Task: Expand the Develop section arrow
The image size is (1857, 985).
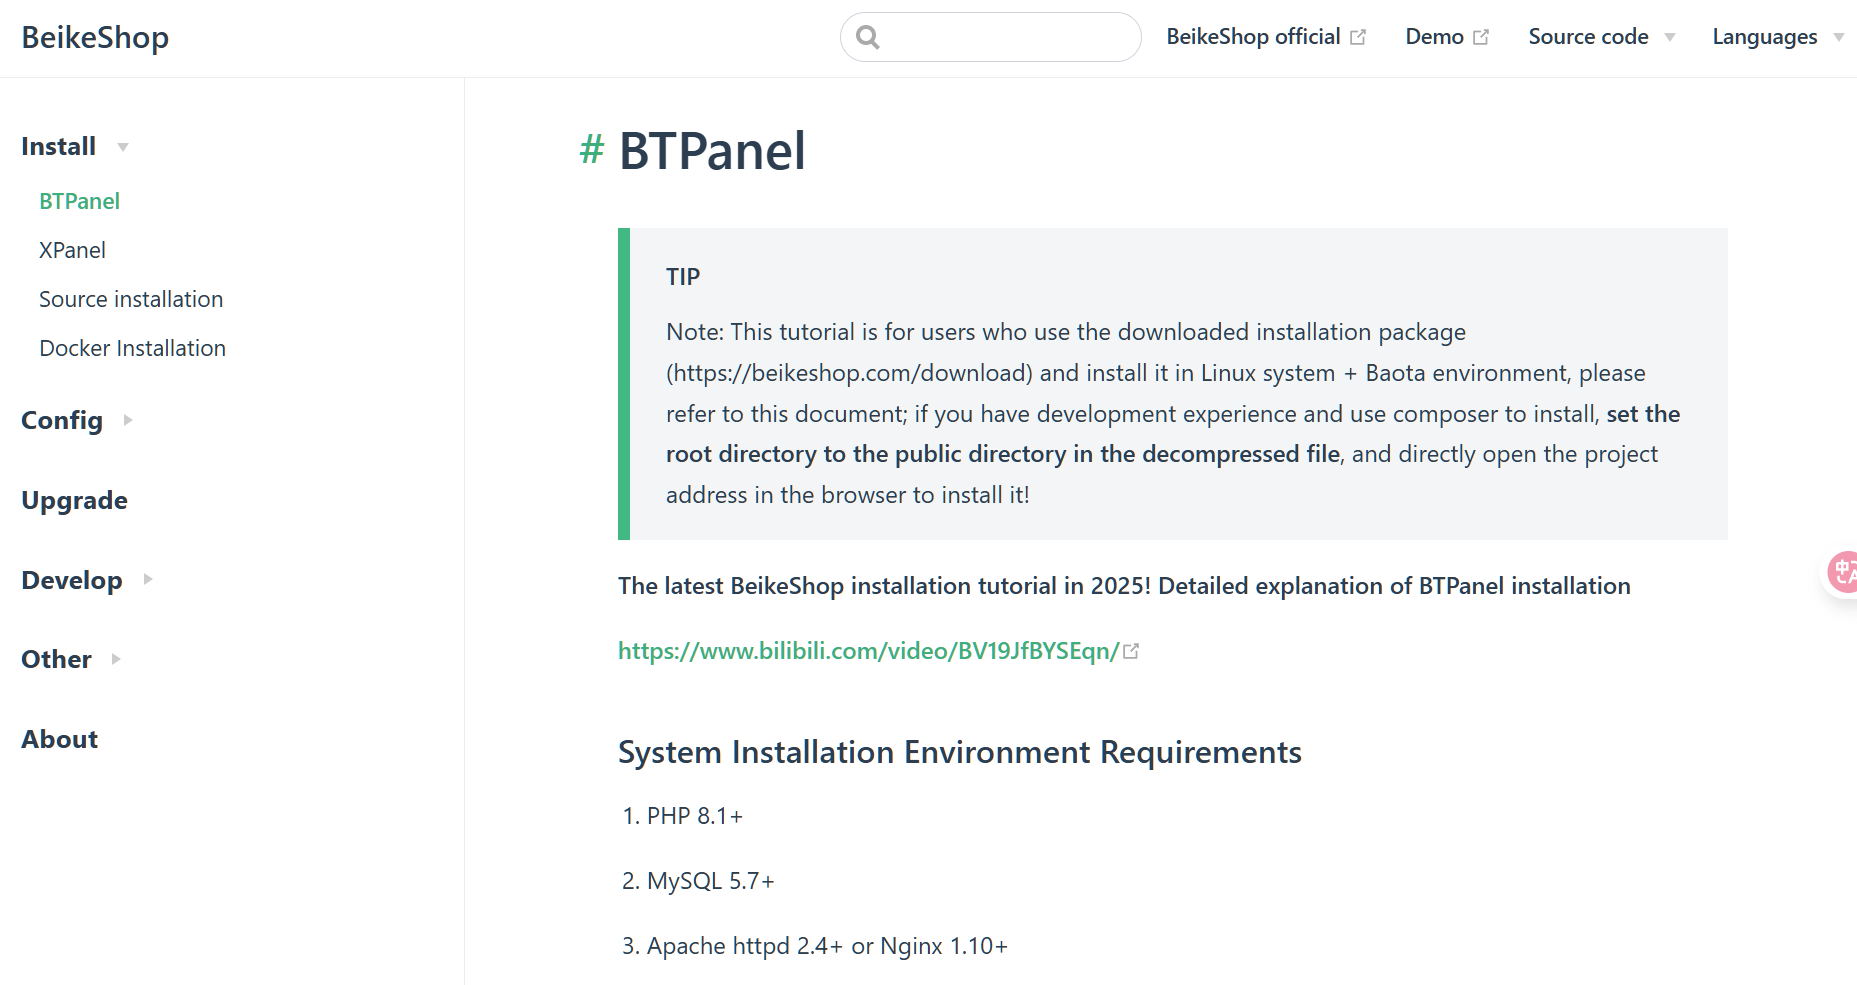Action: [x=147, y=579]
